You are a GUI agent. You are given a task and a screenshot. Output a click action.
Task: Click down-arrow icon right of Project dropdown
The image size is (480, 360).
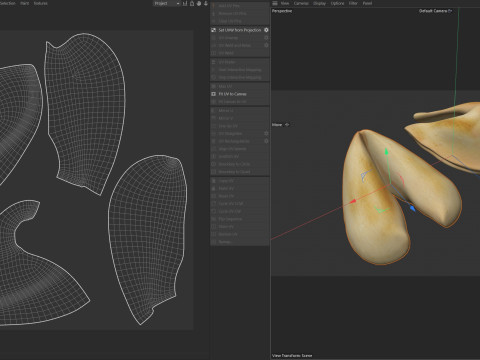pos(206,3)
